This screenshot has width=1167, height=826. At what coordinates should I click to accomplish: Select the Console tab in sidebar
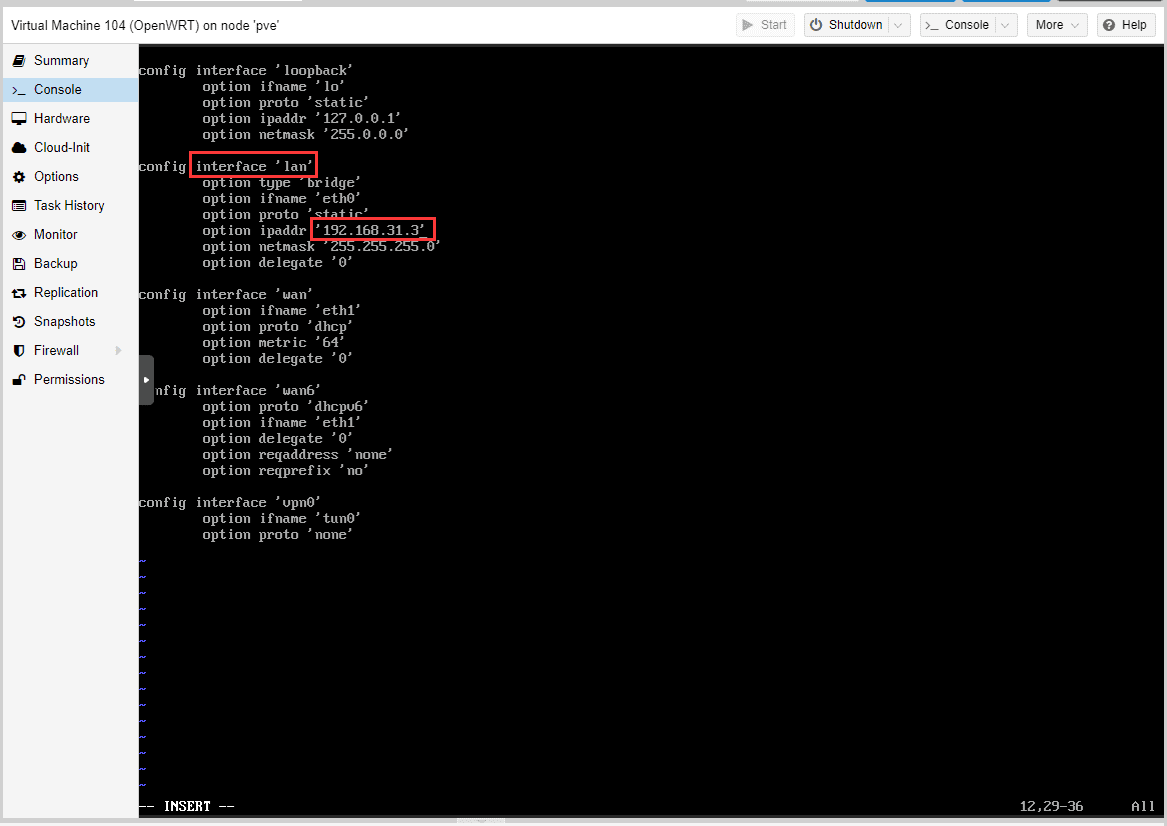click(71, 89)
